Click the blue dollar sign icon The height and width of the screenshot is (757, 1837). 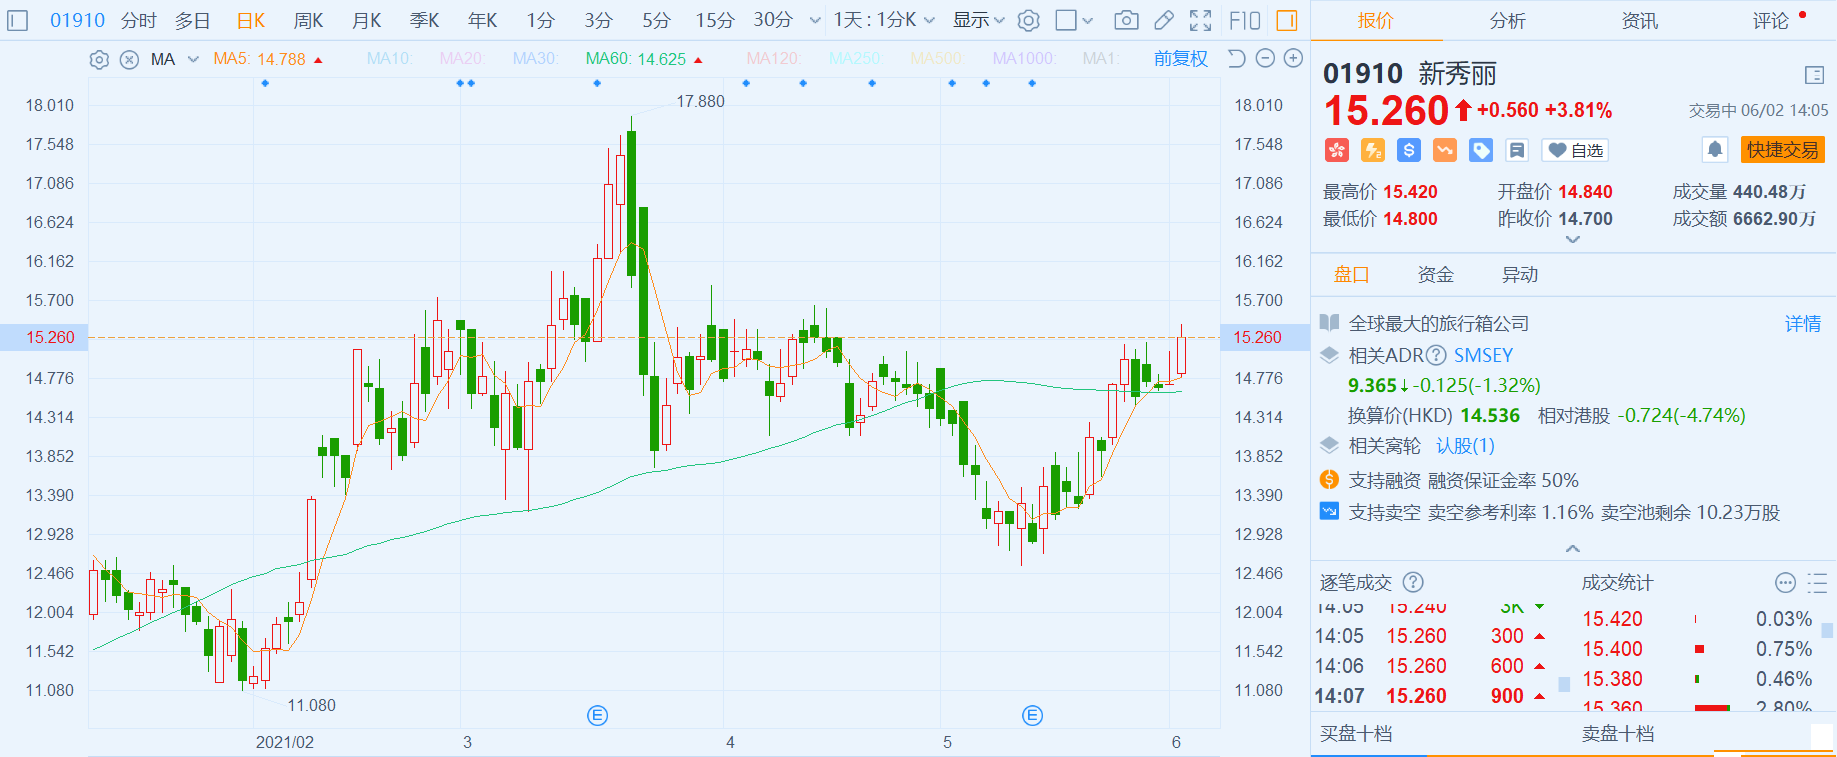point(1409,150)
